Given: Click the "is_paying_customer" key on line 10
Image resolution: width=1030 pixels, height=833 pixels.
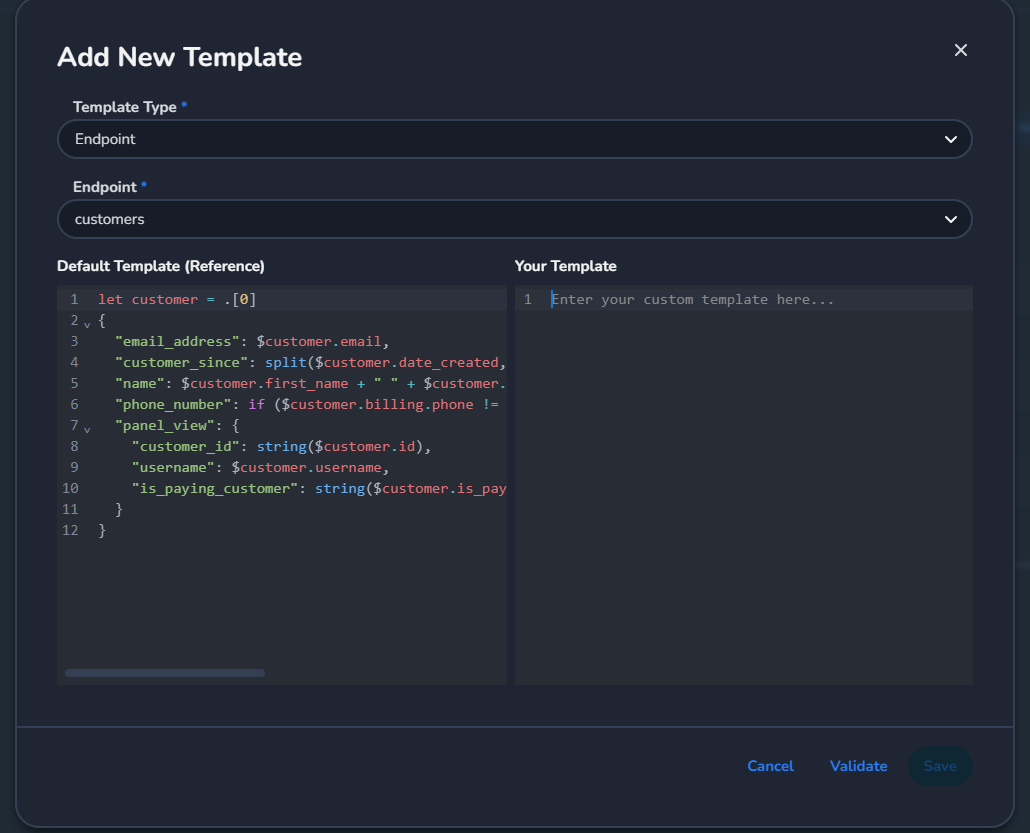Looking at the screenshot, I should click(x=214, y=489).
